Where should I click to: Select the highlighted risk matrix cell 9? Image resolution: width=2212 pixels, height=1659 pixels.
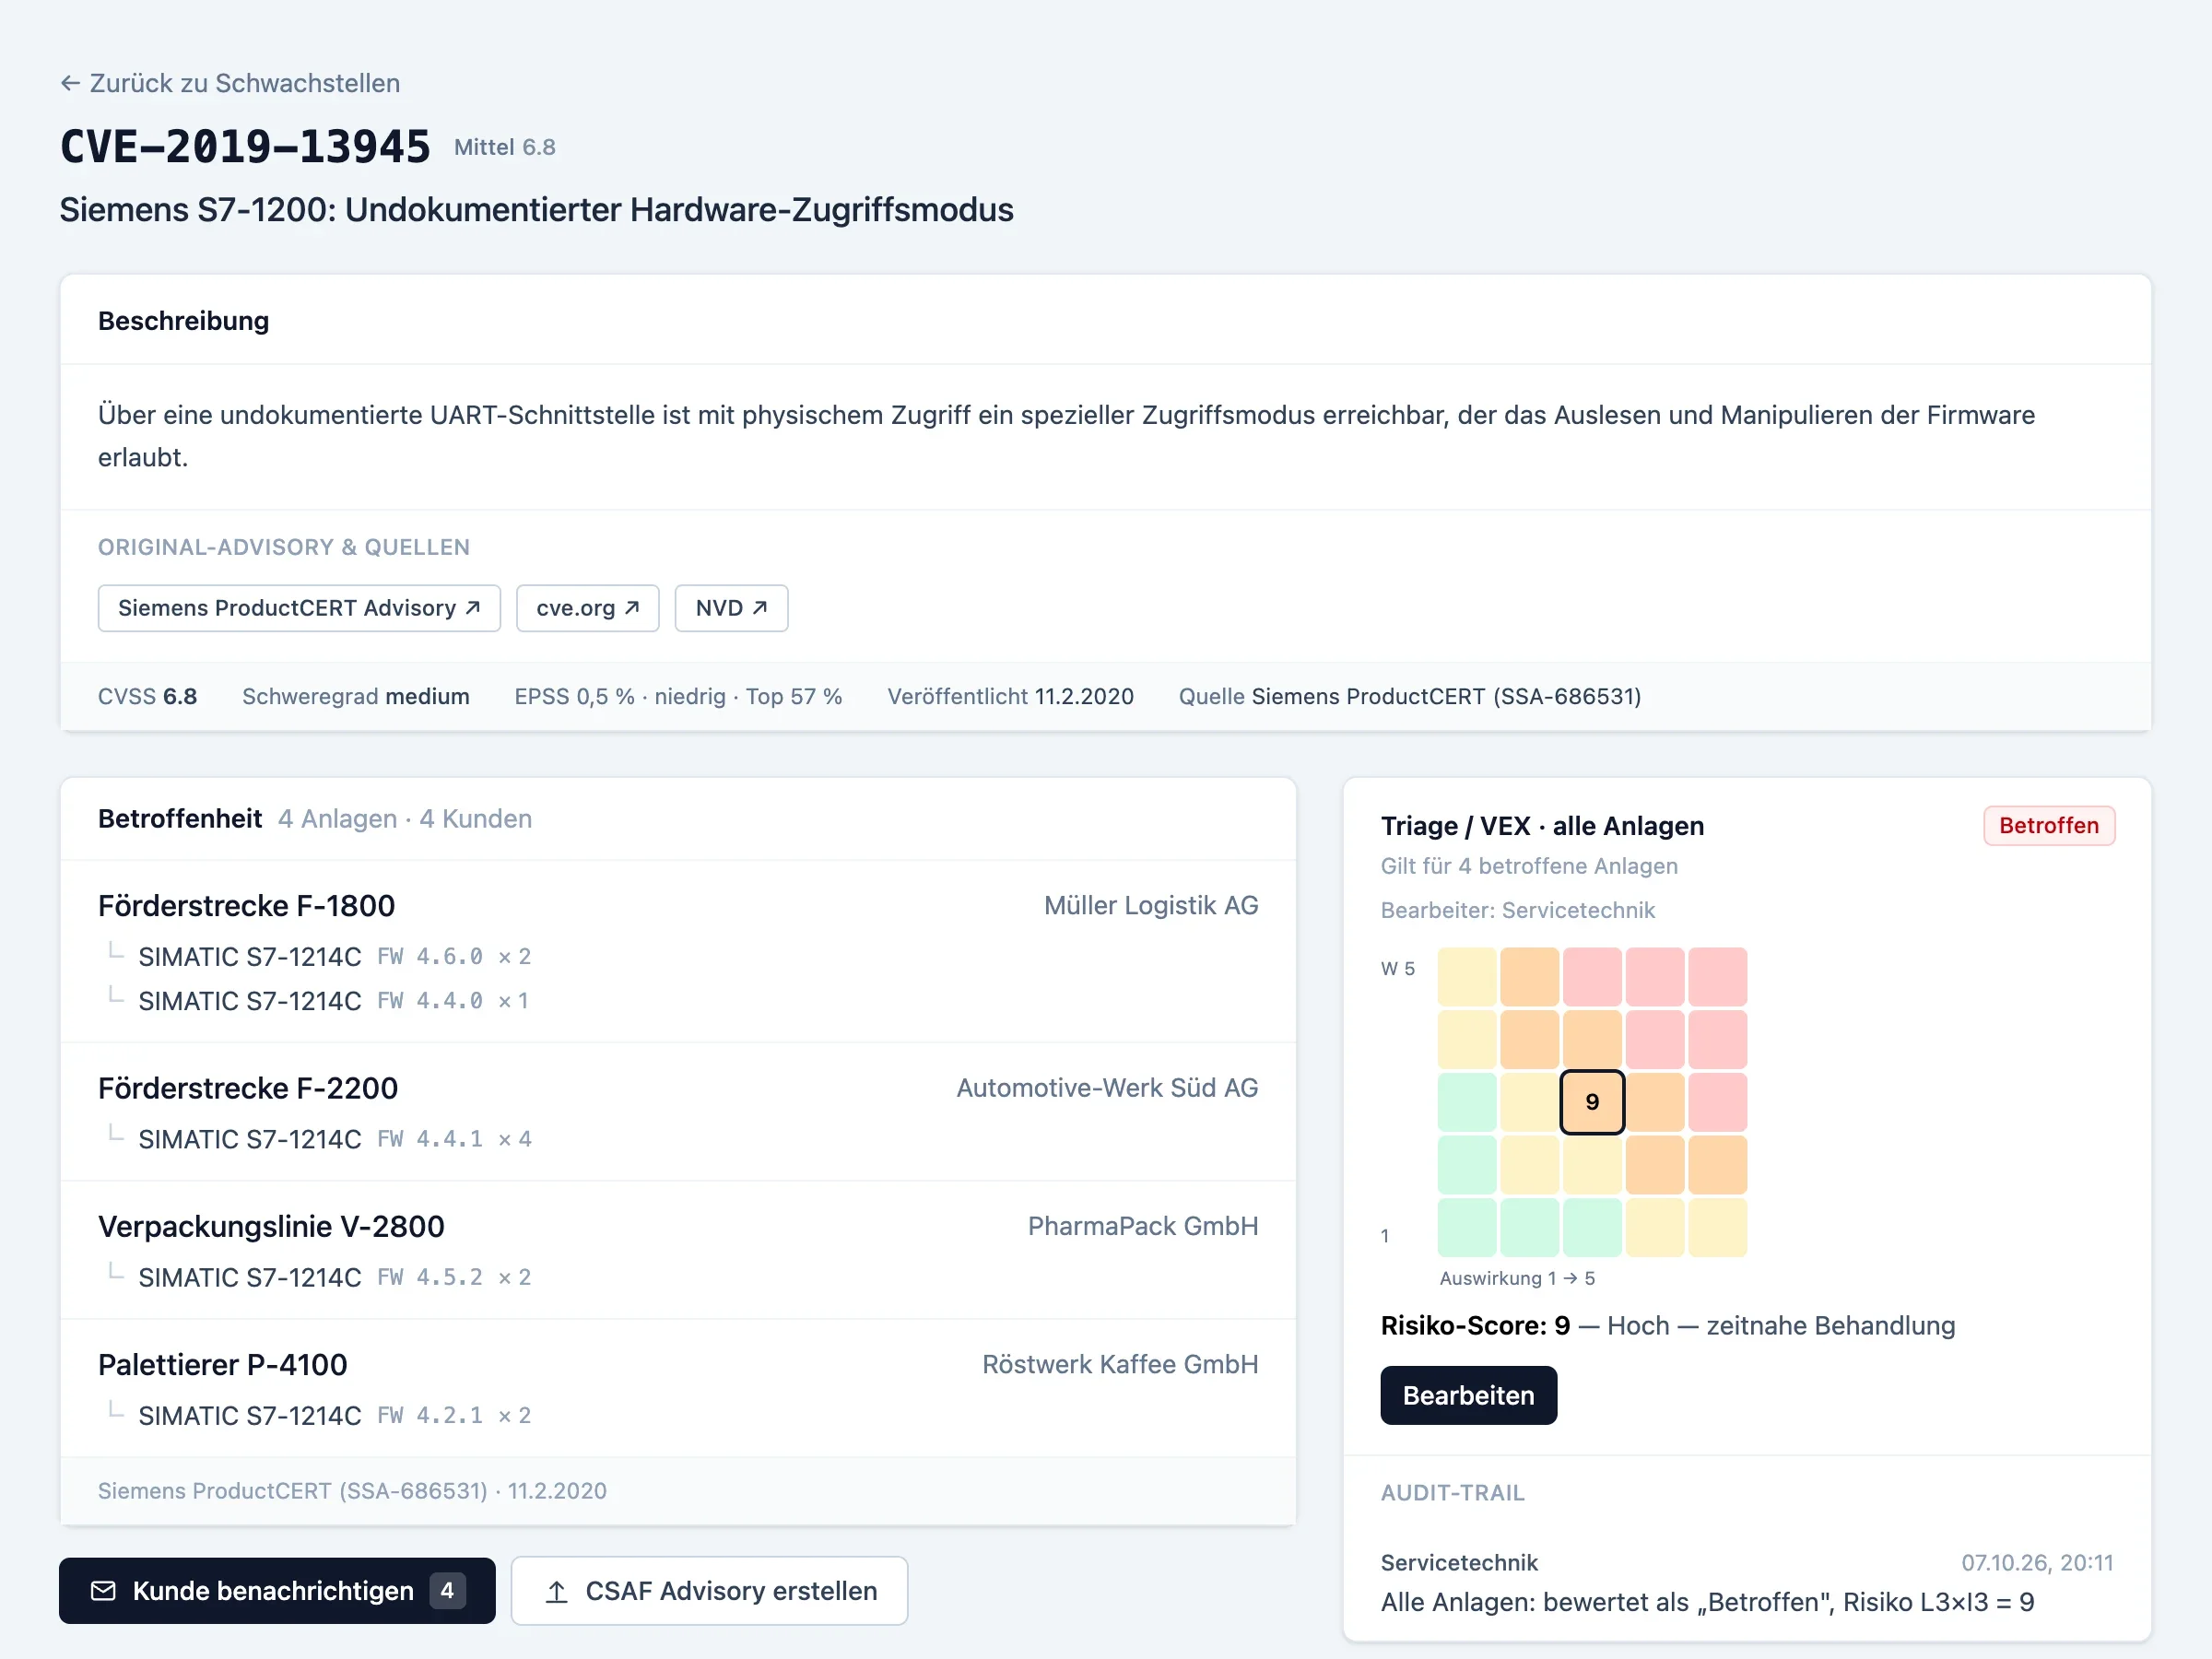(x=1592, y=1101)
